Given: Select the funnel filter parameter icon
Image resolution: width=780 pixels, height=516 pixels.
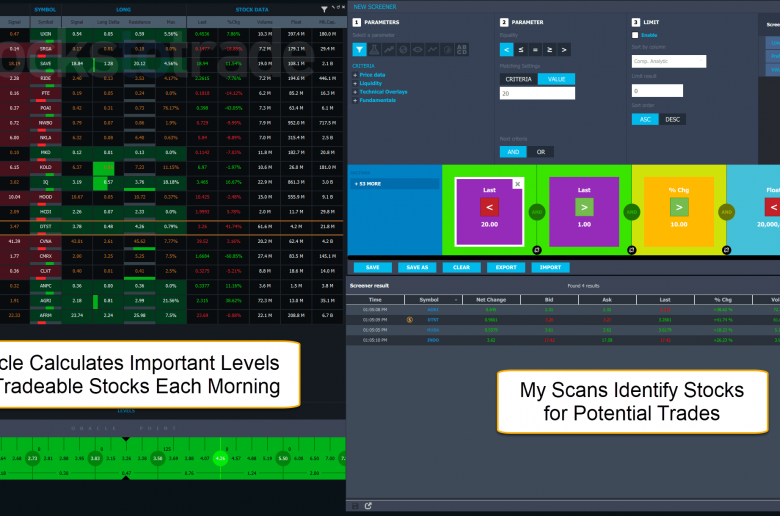Looking at the screenshot, I should (x=359, y=49).
